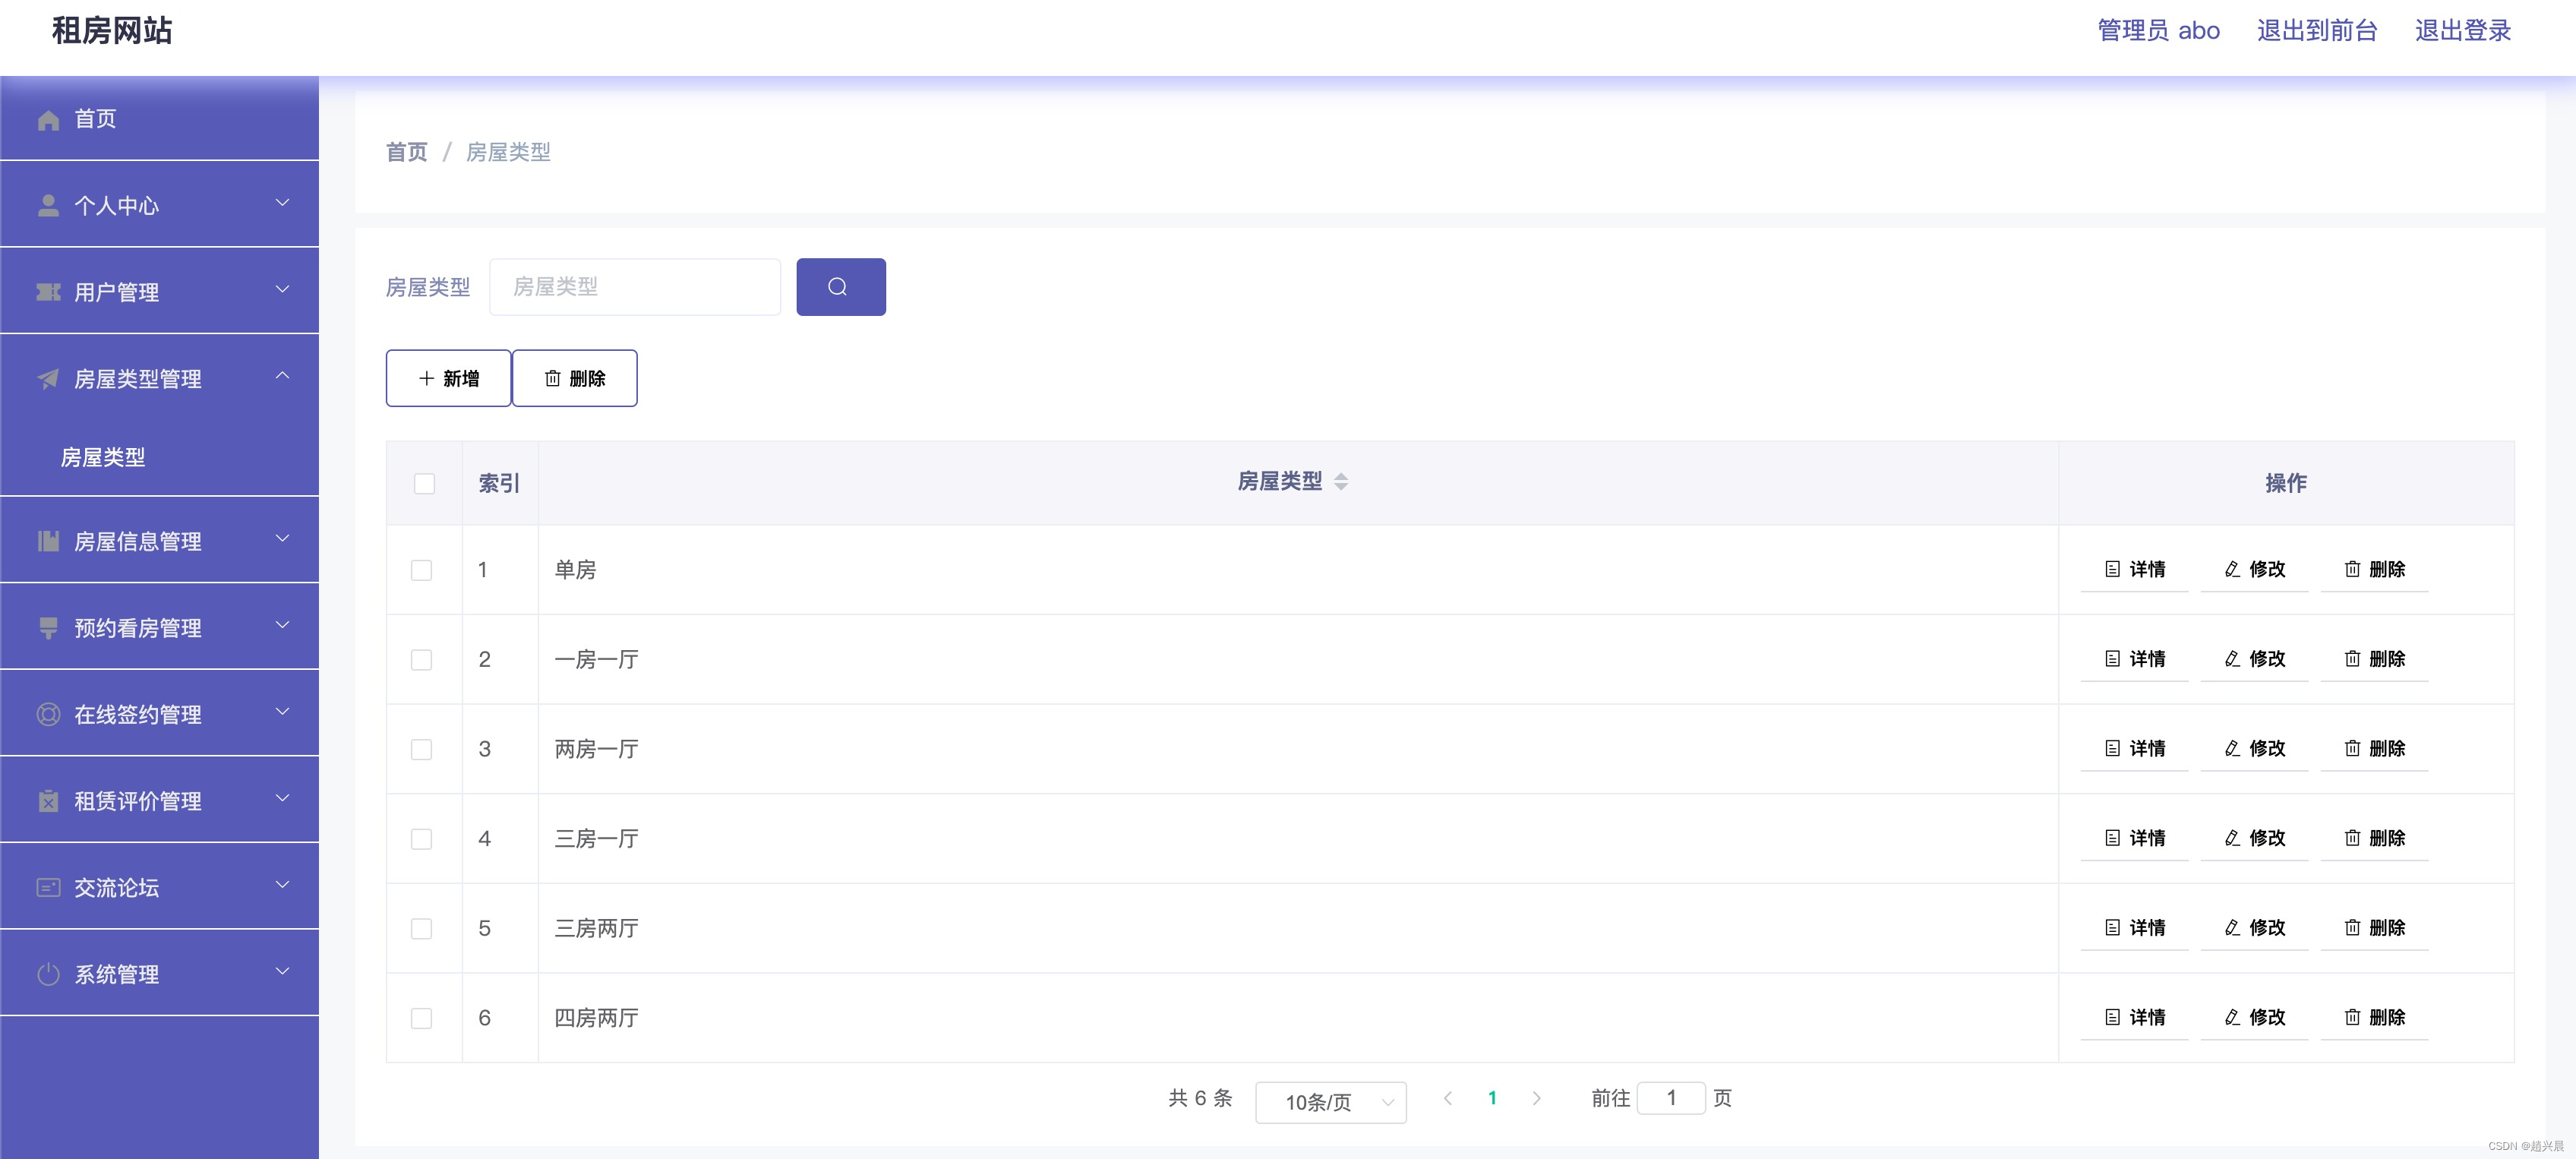This screenshot has height=1159, width=2576.
Task: Click 修改 for row 四房两厅
Action: click(2254, 1017)
